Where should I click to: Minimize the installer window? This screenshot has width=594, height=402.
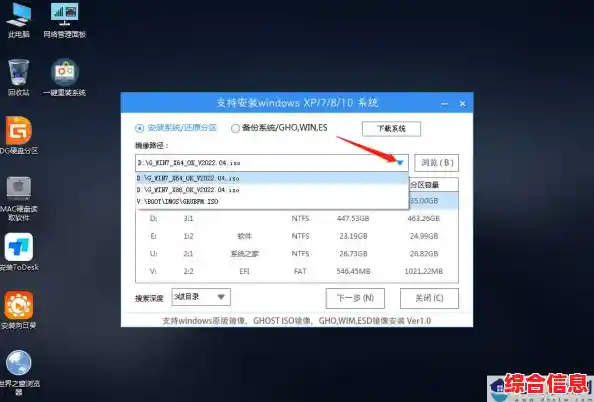tap(444, 103)
